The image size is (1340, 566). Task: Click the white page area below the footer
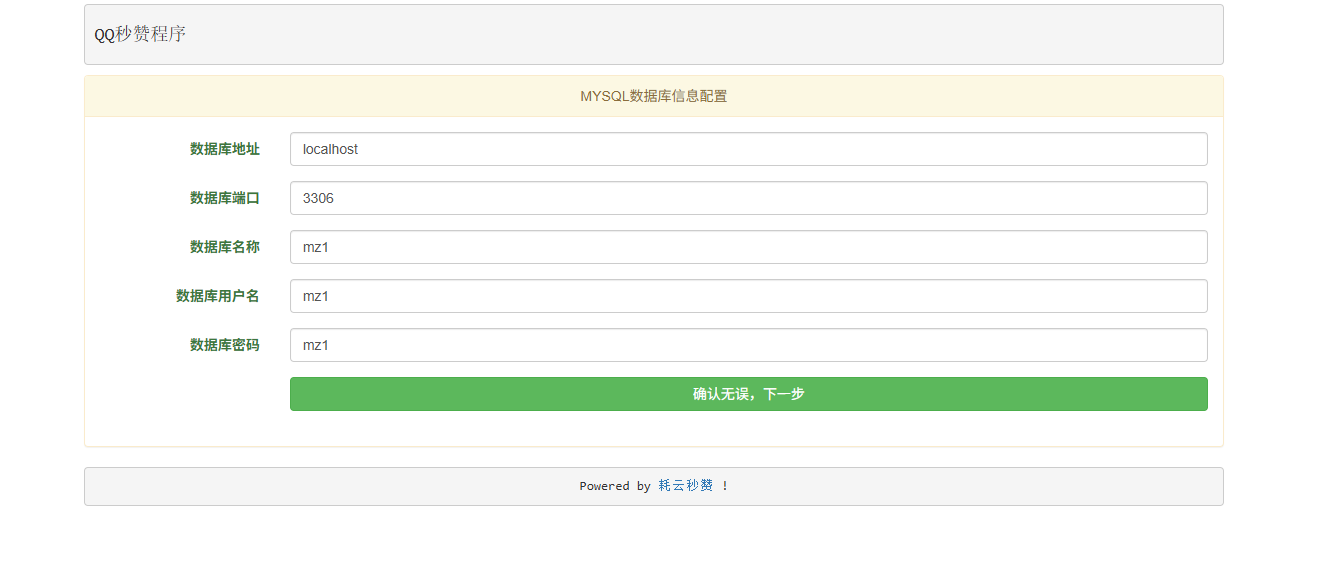pos(650,538)
